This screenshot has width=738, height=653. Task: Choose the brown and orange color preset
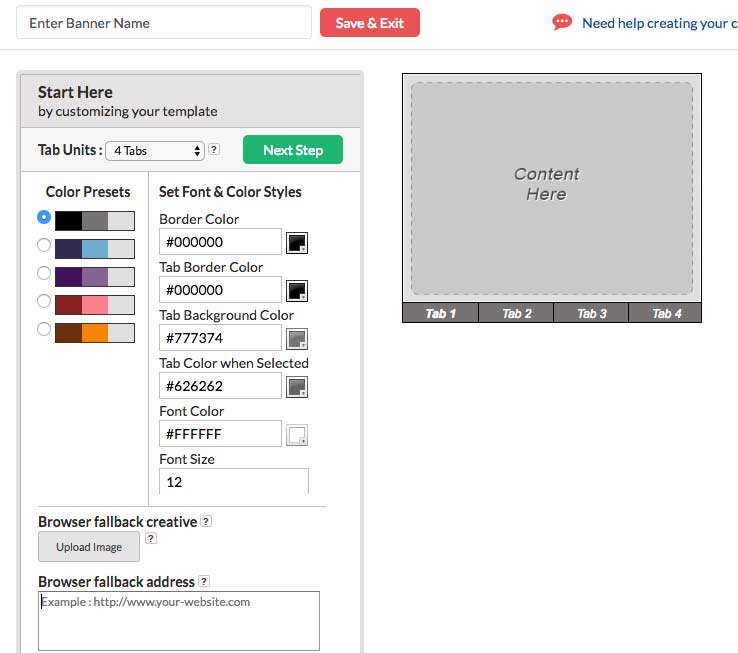[x=43, y=329]
